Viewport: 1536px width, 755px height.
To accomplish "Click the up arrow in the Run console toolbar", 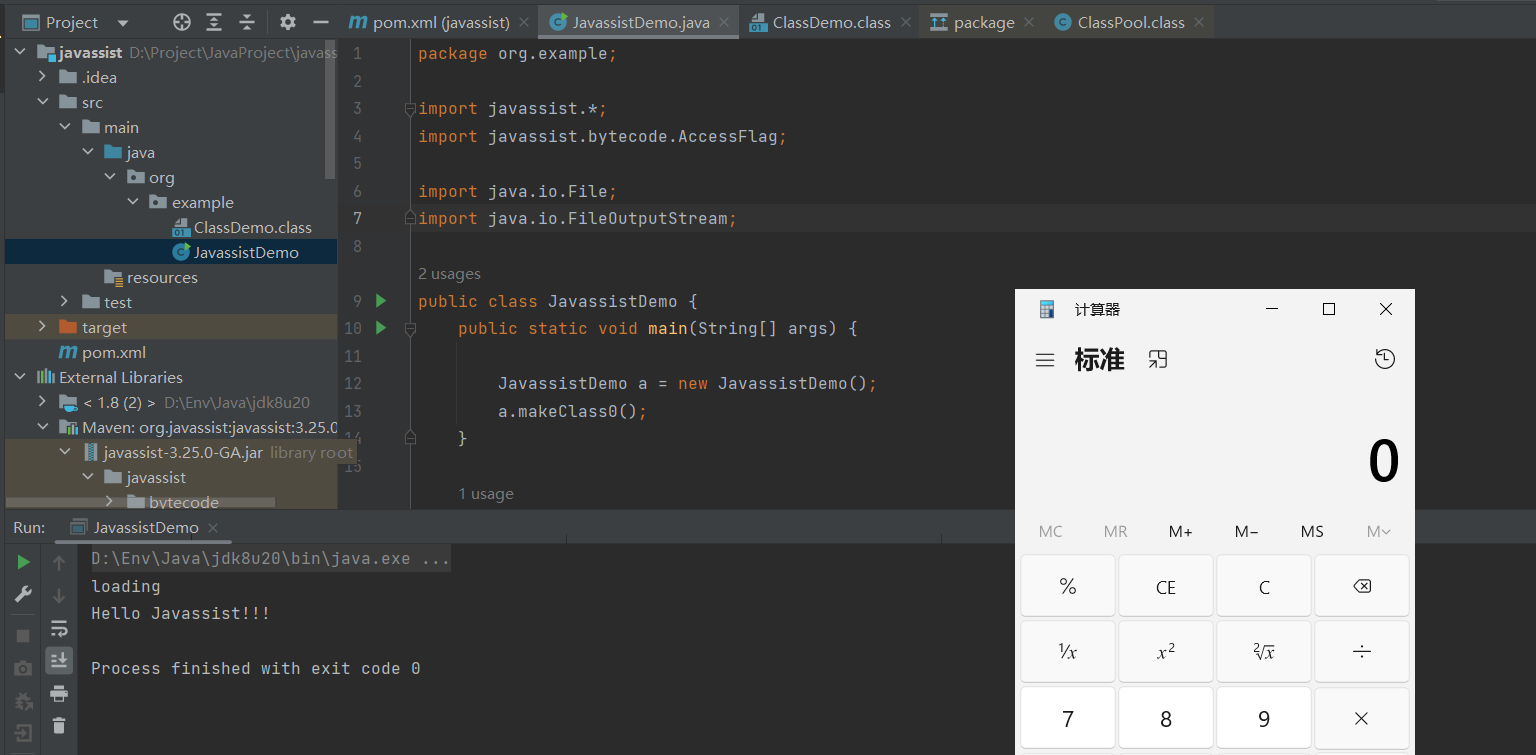I will 59,563.
